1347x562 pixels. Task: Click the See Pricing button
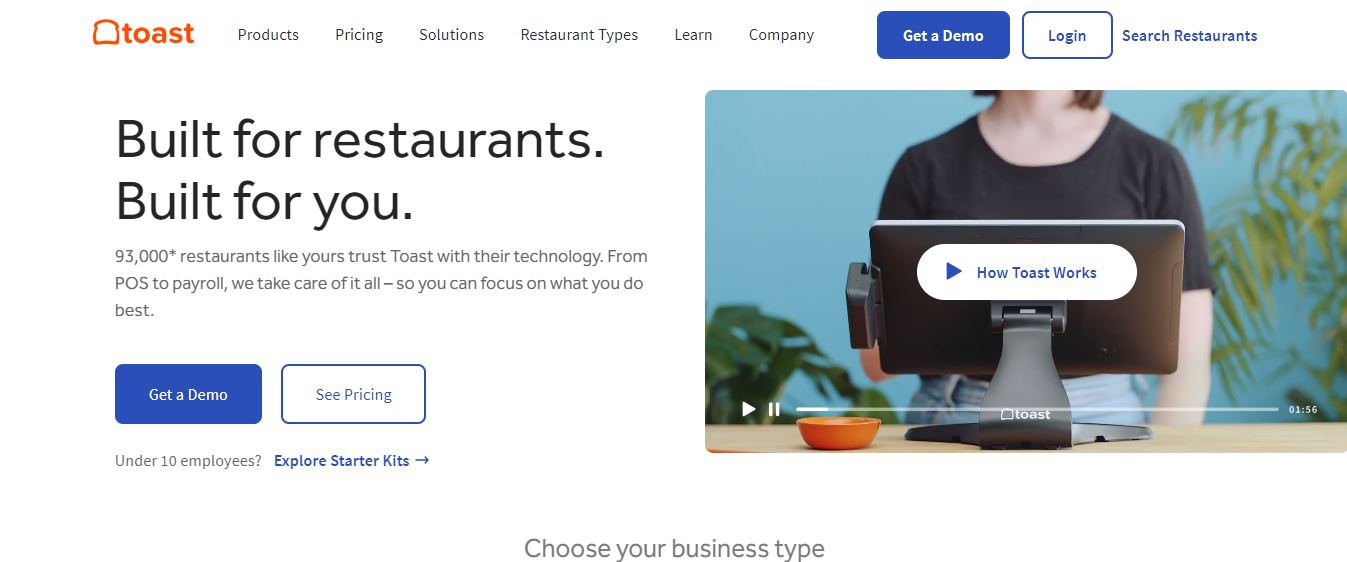[x=353, y=394]
